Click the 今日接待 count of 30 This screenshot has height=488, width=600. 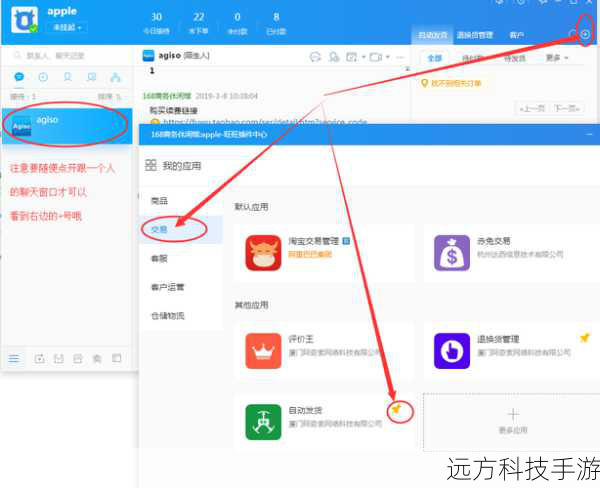pos(156,23)
